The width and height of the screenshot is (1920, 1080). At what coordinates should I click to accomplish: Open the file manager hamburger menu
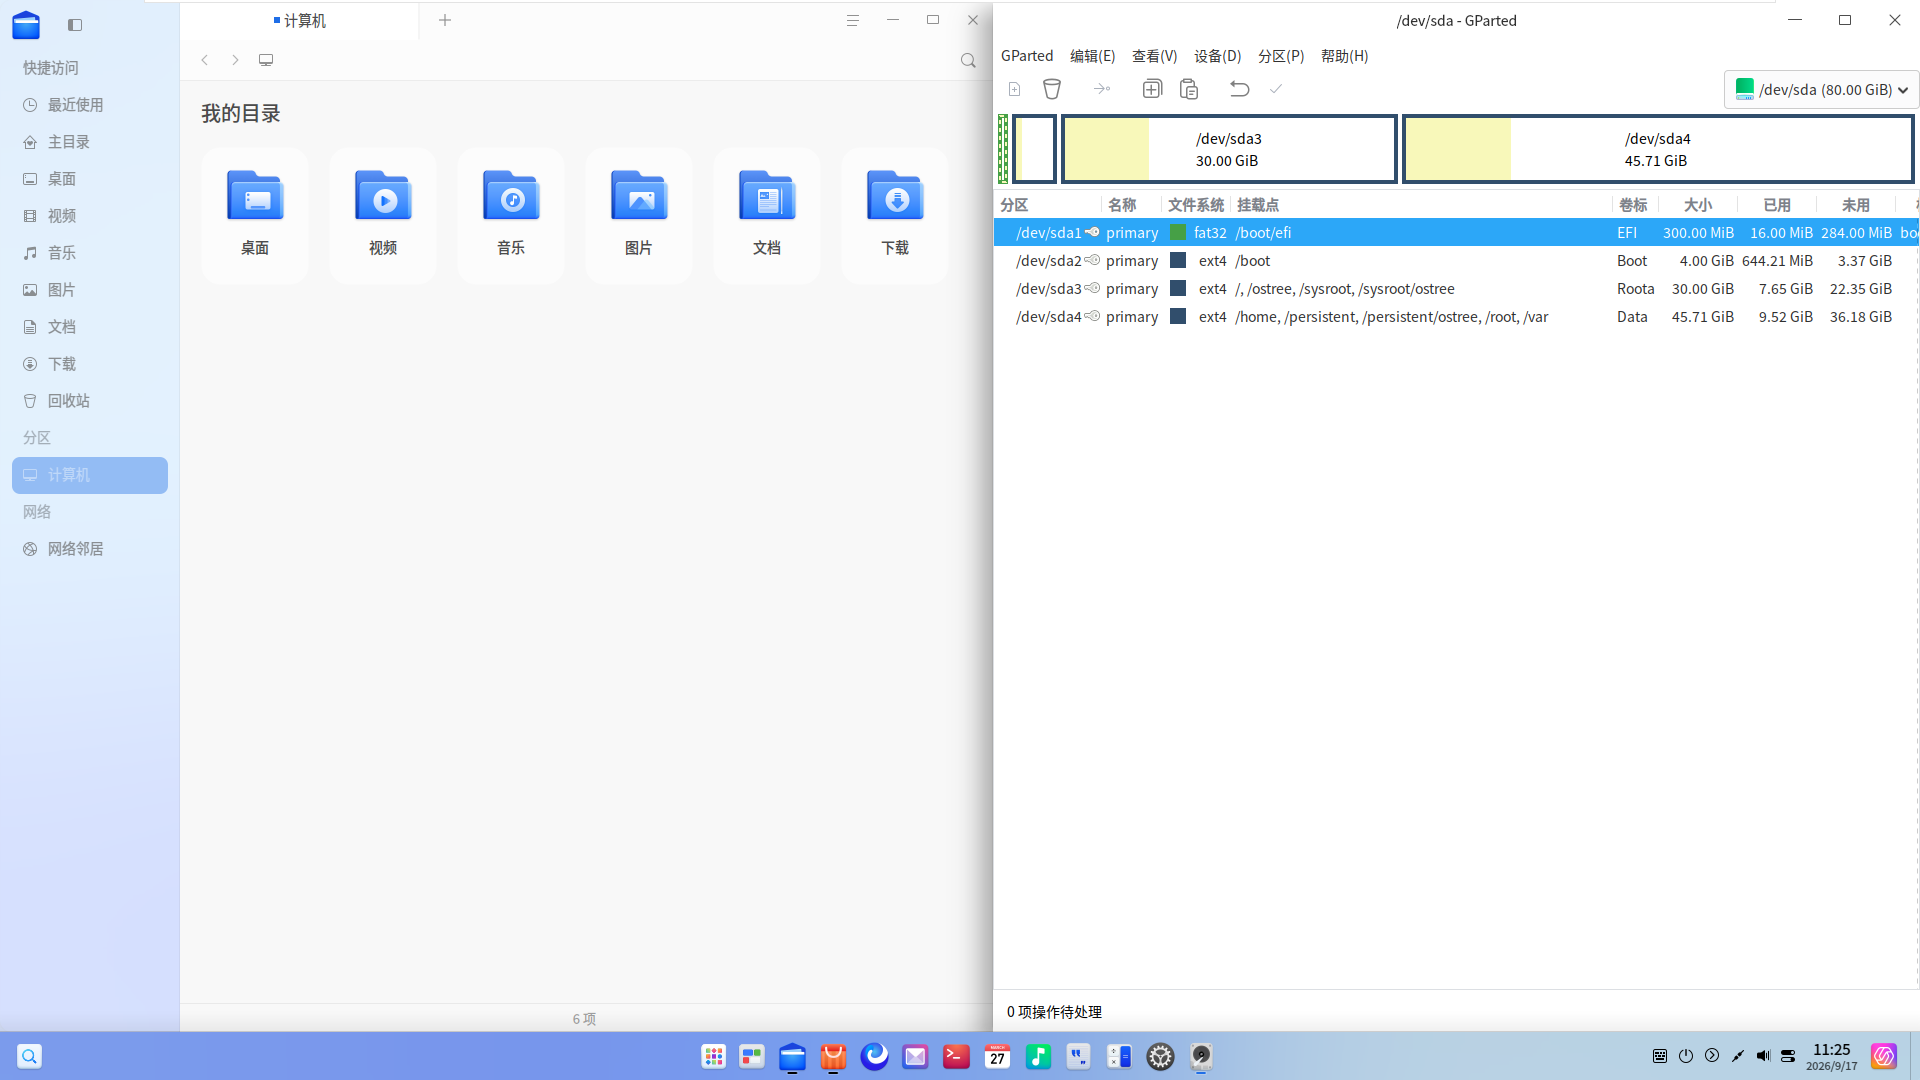[853, 20]
